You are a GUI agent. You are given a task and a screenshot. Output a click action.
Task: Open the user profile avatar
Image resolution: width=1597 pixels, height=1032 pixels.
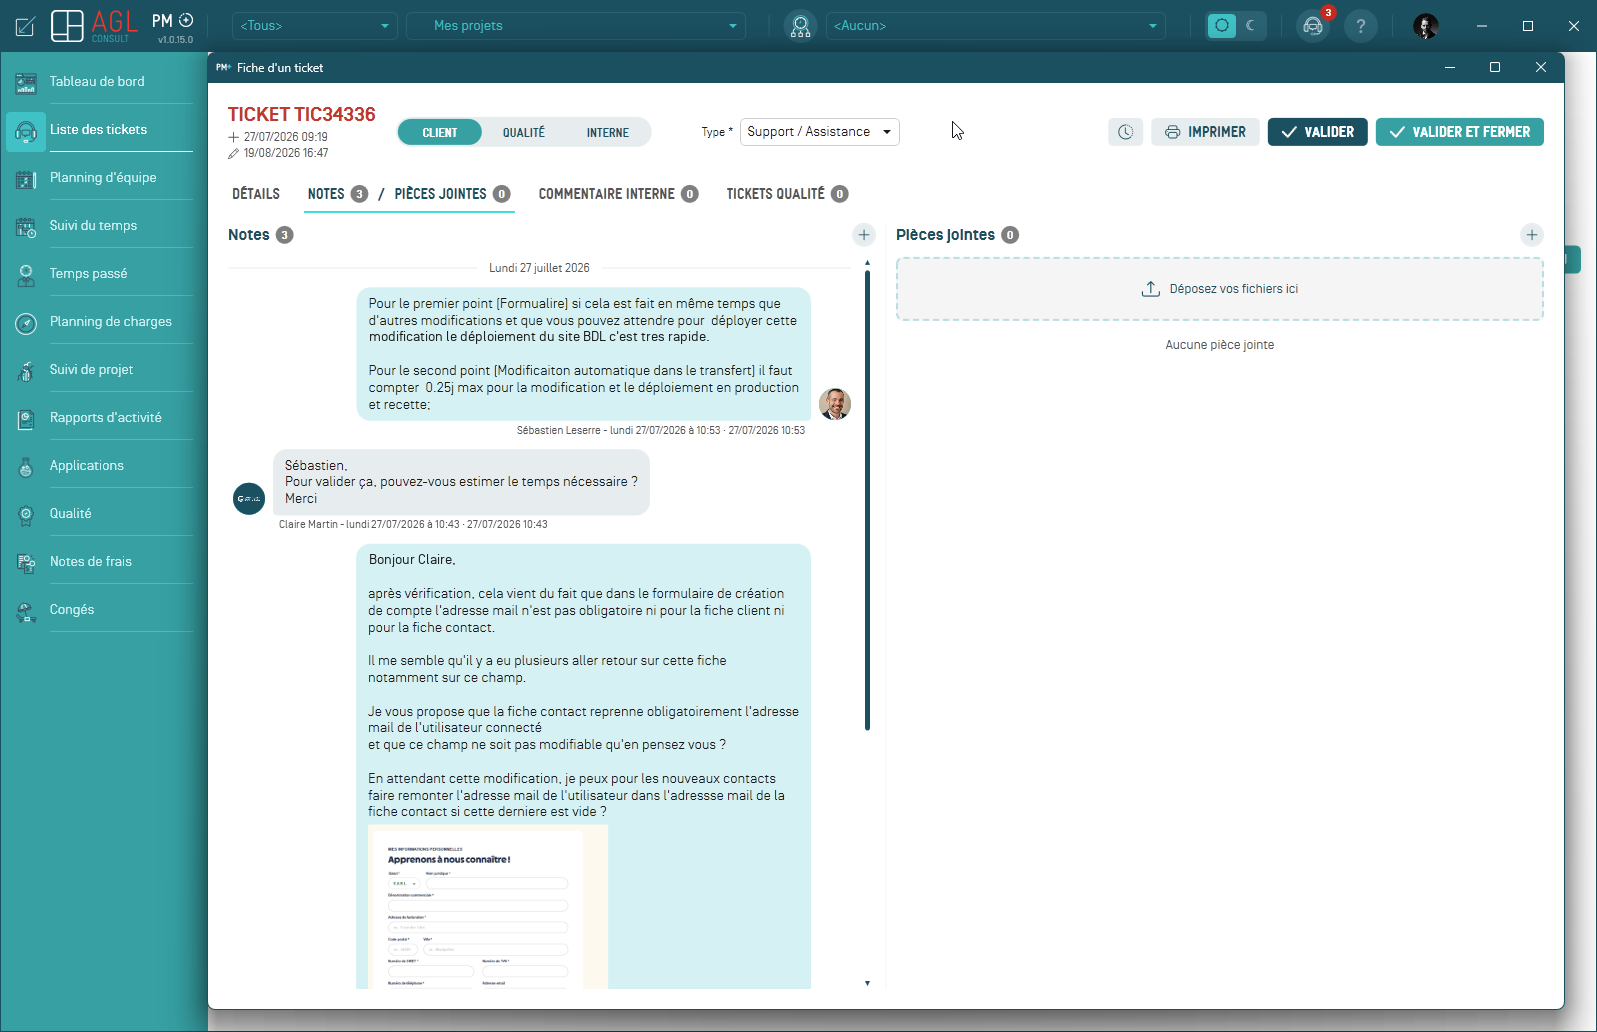point(1426,26)
